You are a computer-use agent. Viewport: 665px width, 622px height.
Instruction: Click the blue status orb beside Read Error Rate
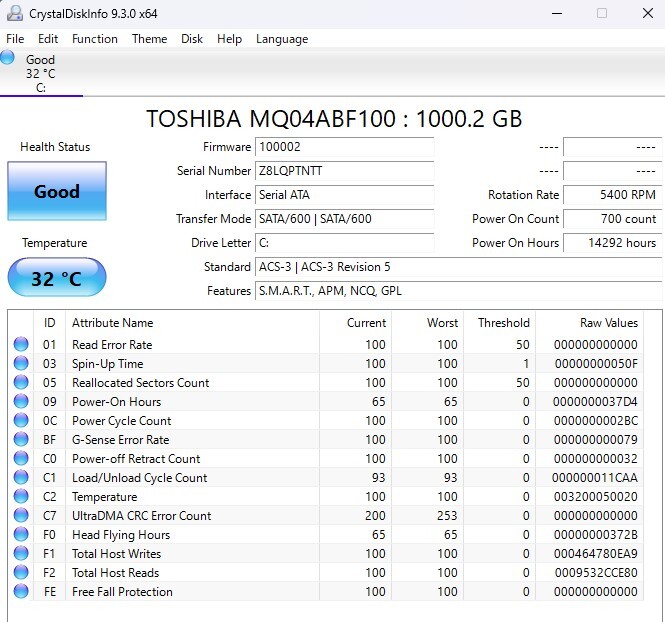(x=21, y=345)
